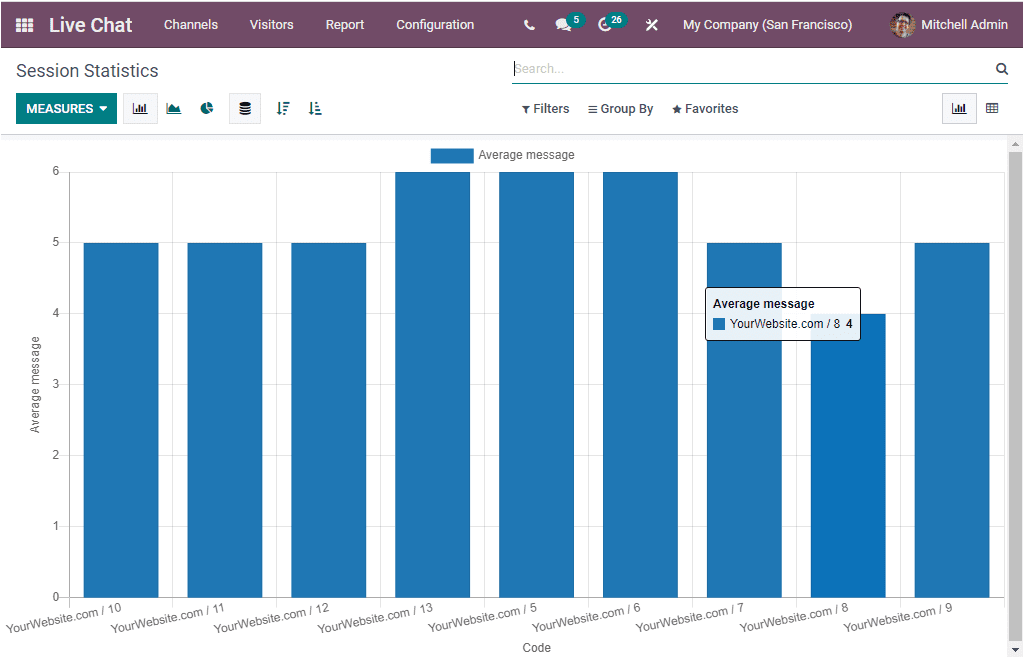Open the Group By menu

pos(620,108)
